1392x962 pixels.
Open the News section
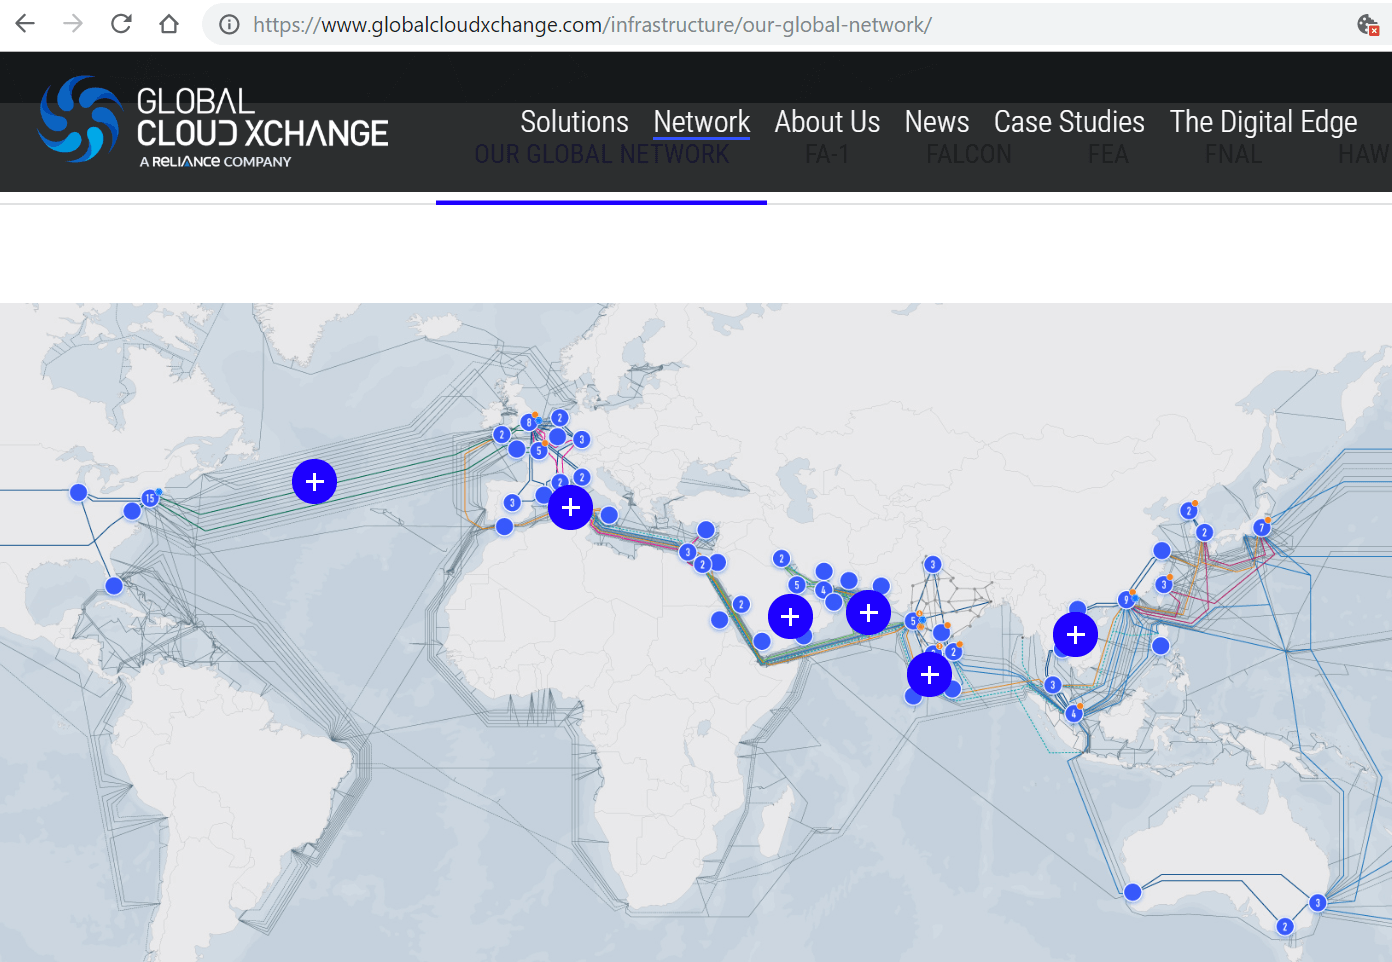point(936,121)
